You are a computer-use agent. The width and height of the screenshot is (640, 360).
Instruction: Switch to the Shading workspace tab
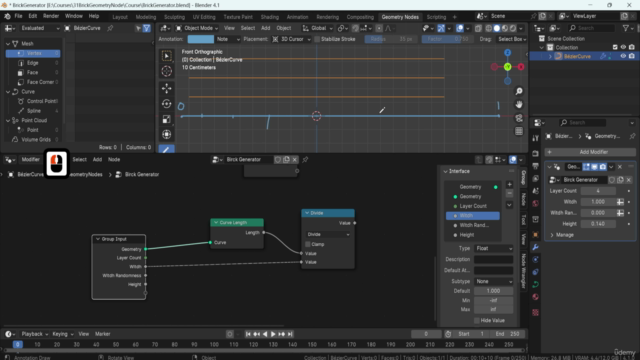click(x=270, y=17)
